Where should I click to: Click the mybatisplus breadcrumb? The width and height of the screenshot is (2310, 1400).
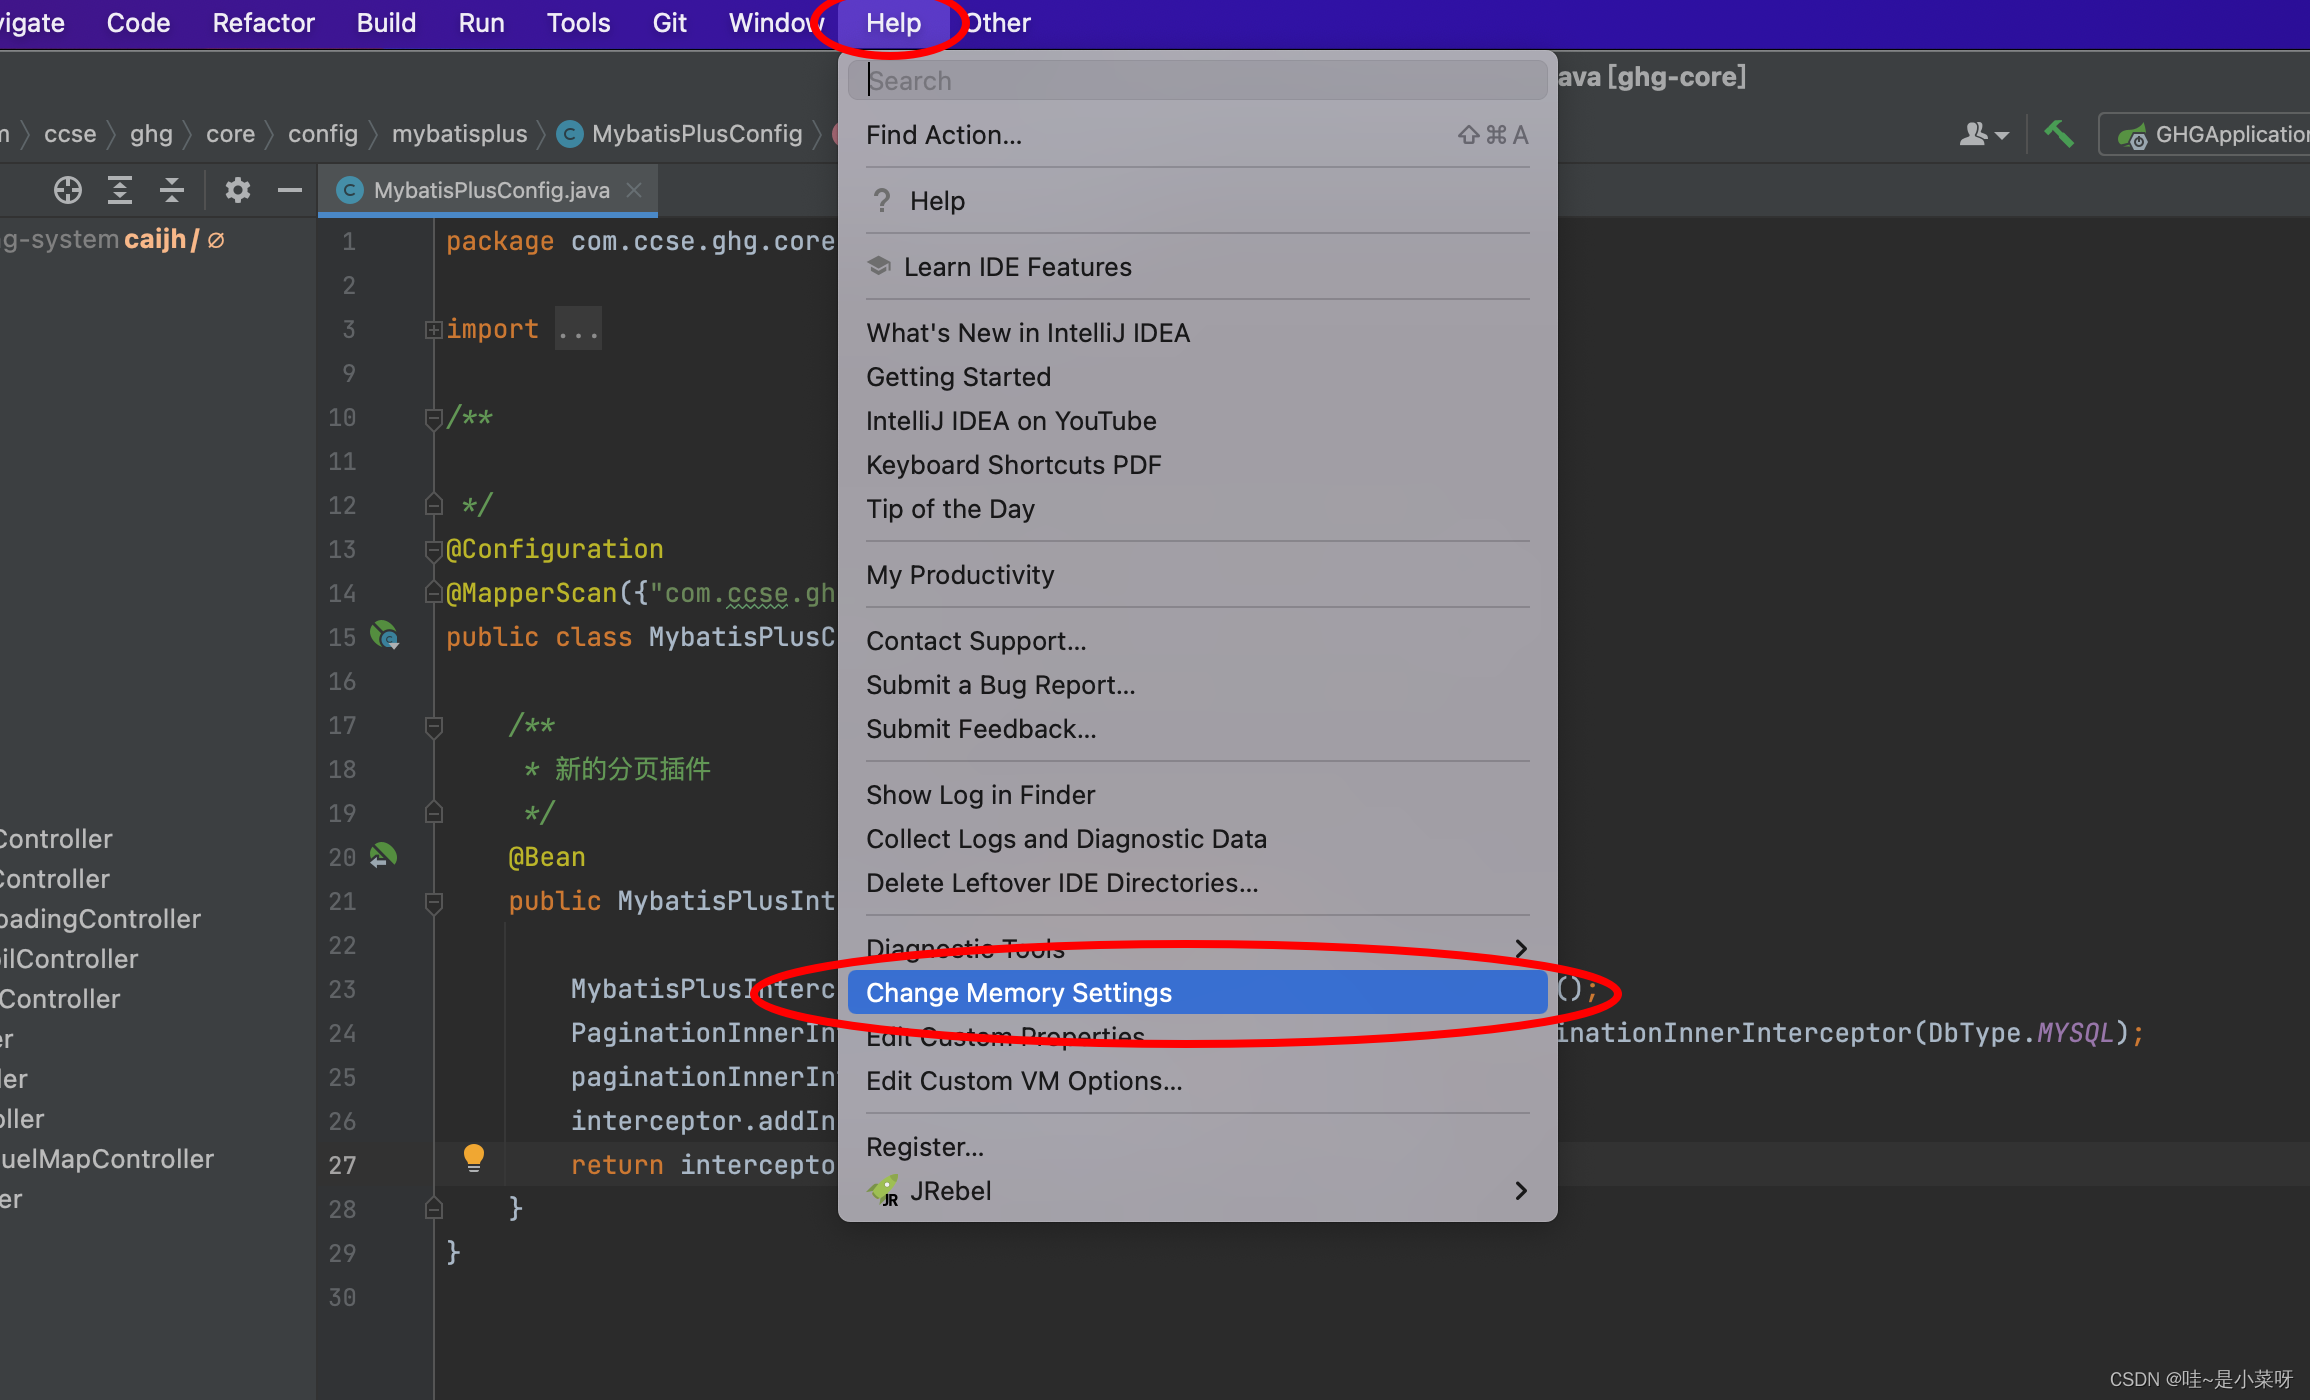point(459,133)
